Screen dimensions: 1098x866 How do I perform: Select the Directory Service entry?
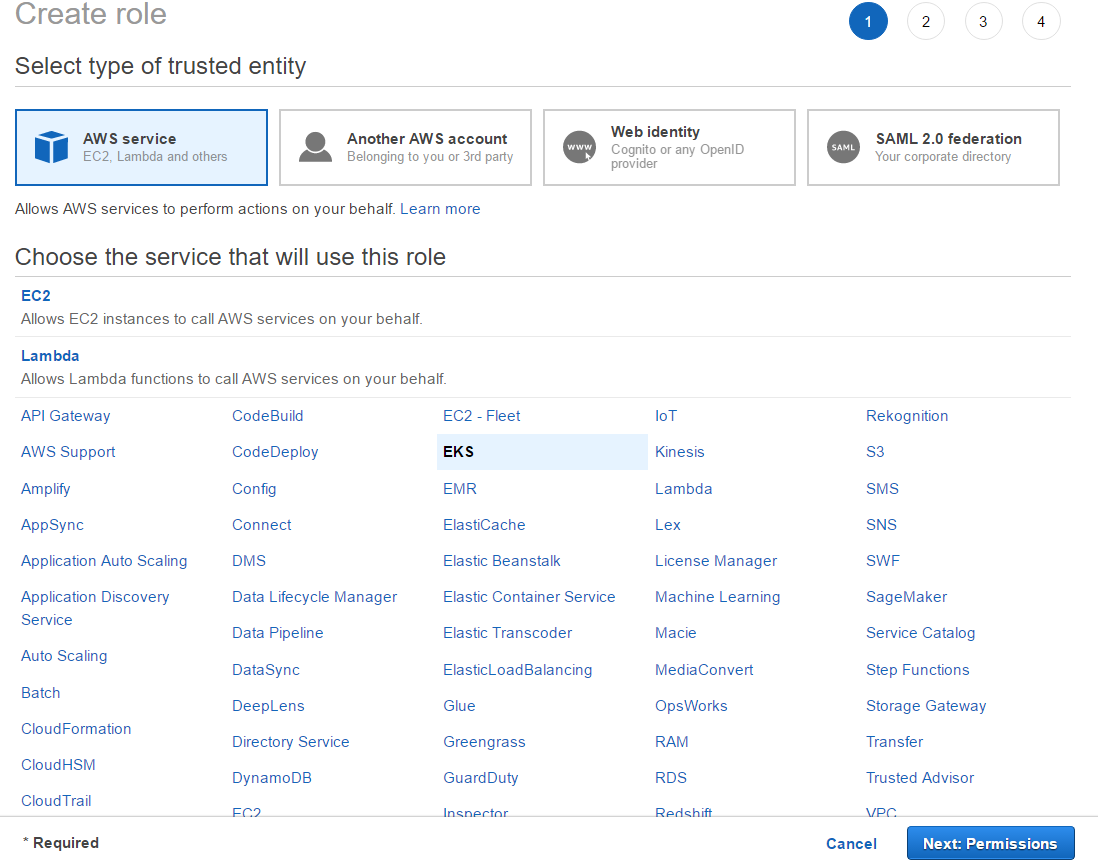(x=291, y=742)
